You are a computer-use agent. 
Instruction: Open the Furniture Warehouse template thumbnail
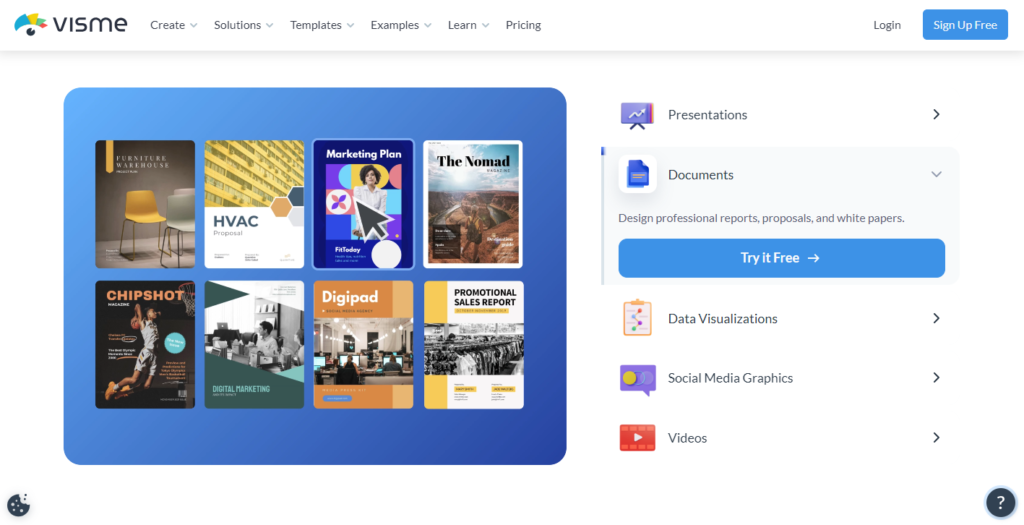click(145, 204)
